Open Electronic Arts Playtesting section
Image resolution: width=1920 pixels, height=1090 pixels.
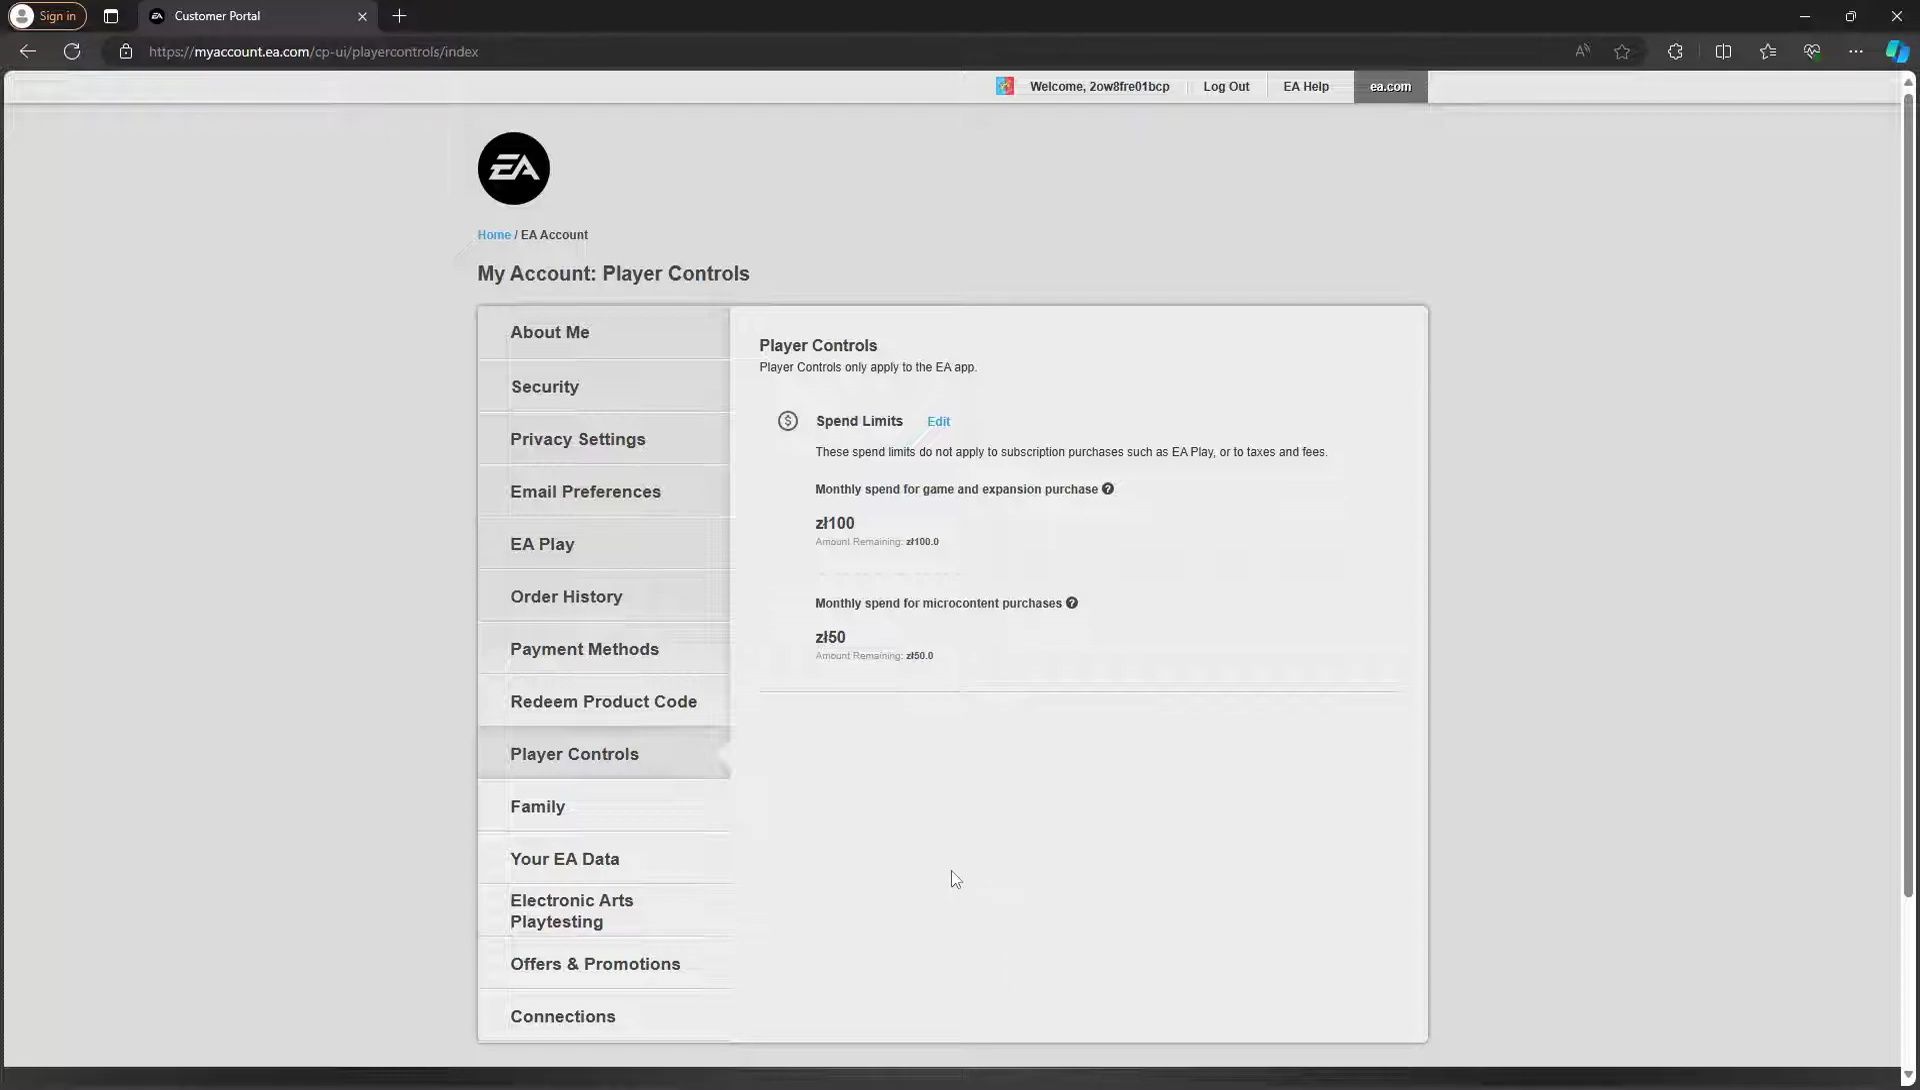tap(604, 911)
